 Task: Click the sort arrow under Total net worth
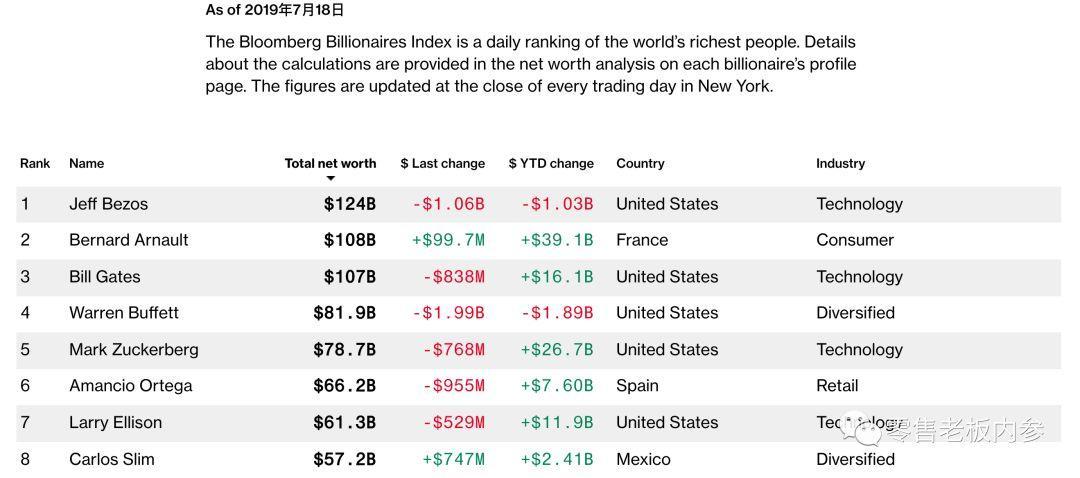pyautogui.click(x=330, y=179)
